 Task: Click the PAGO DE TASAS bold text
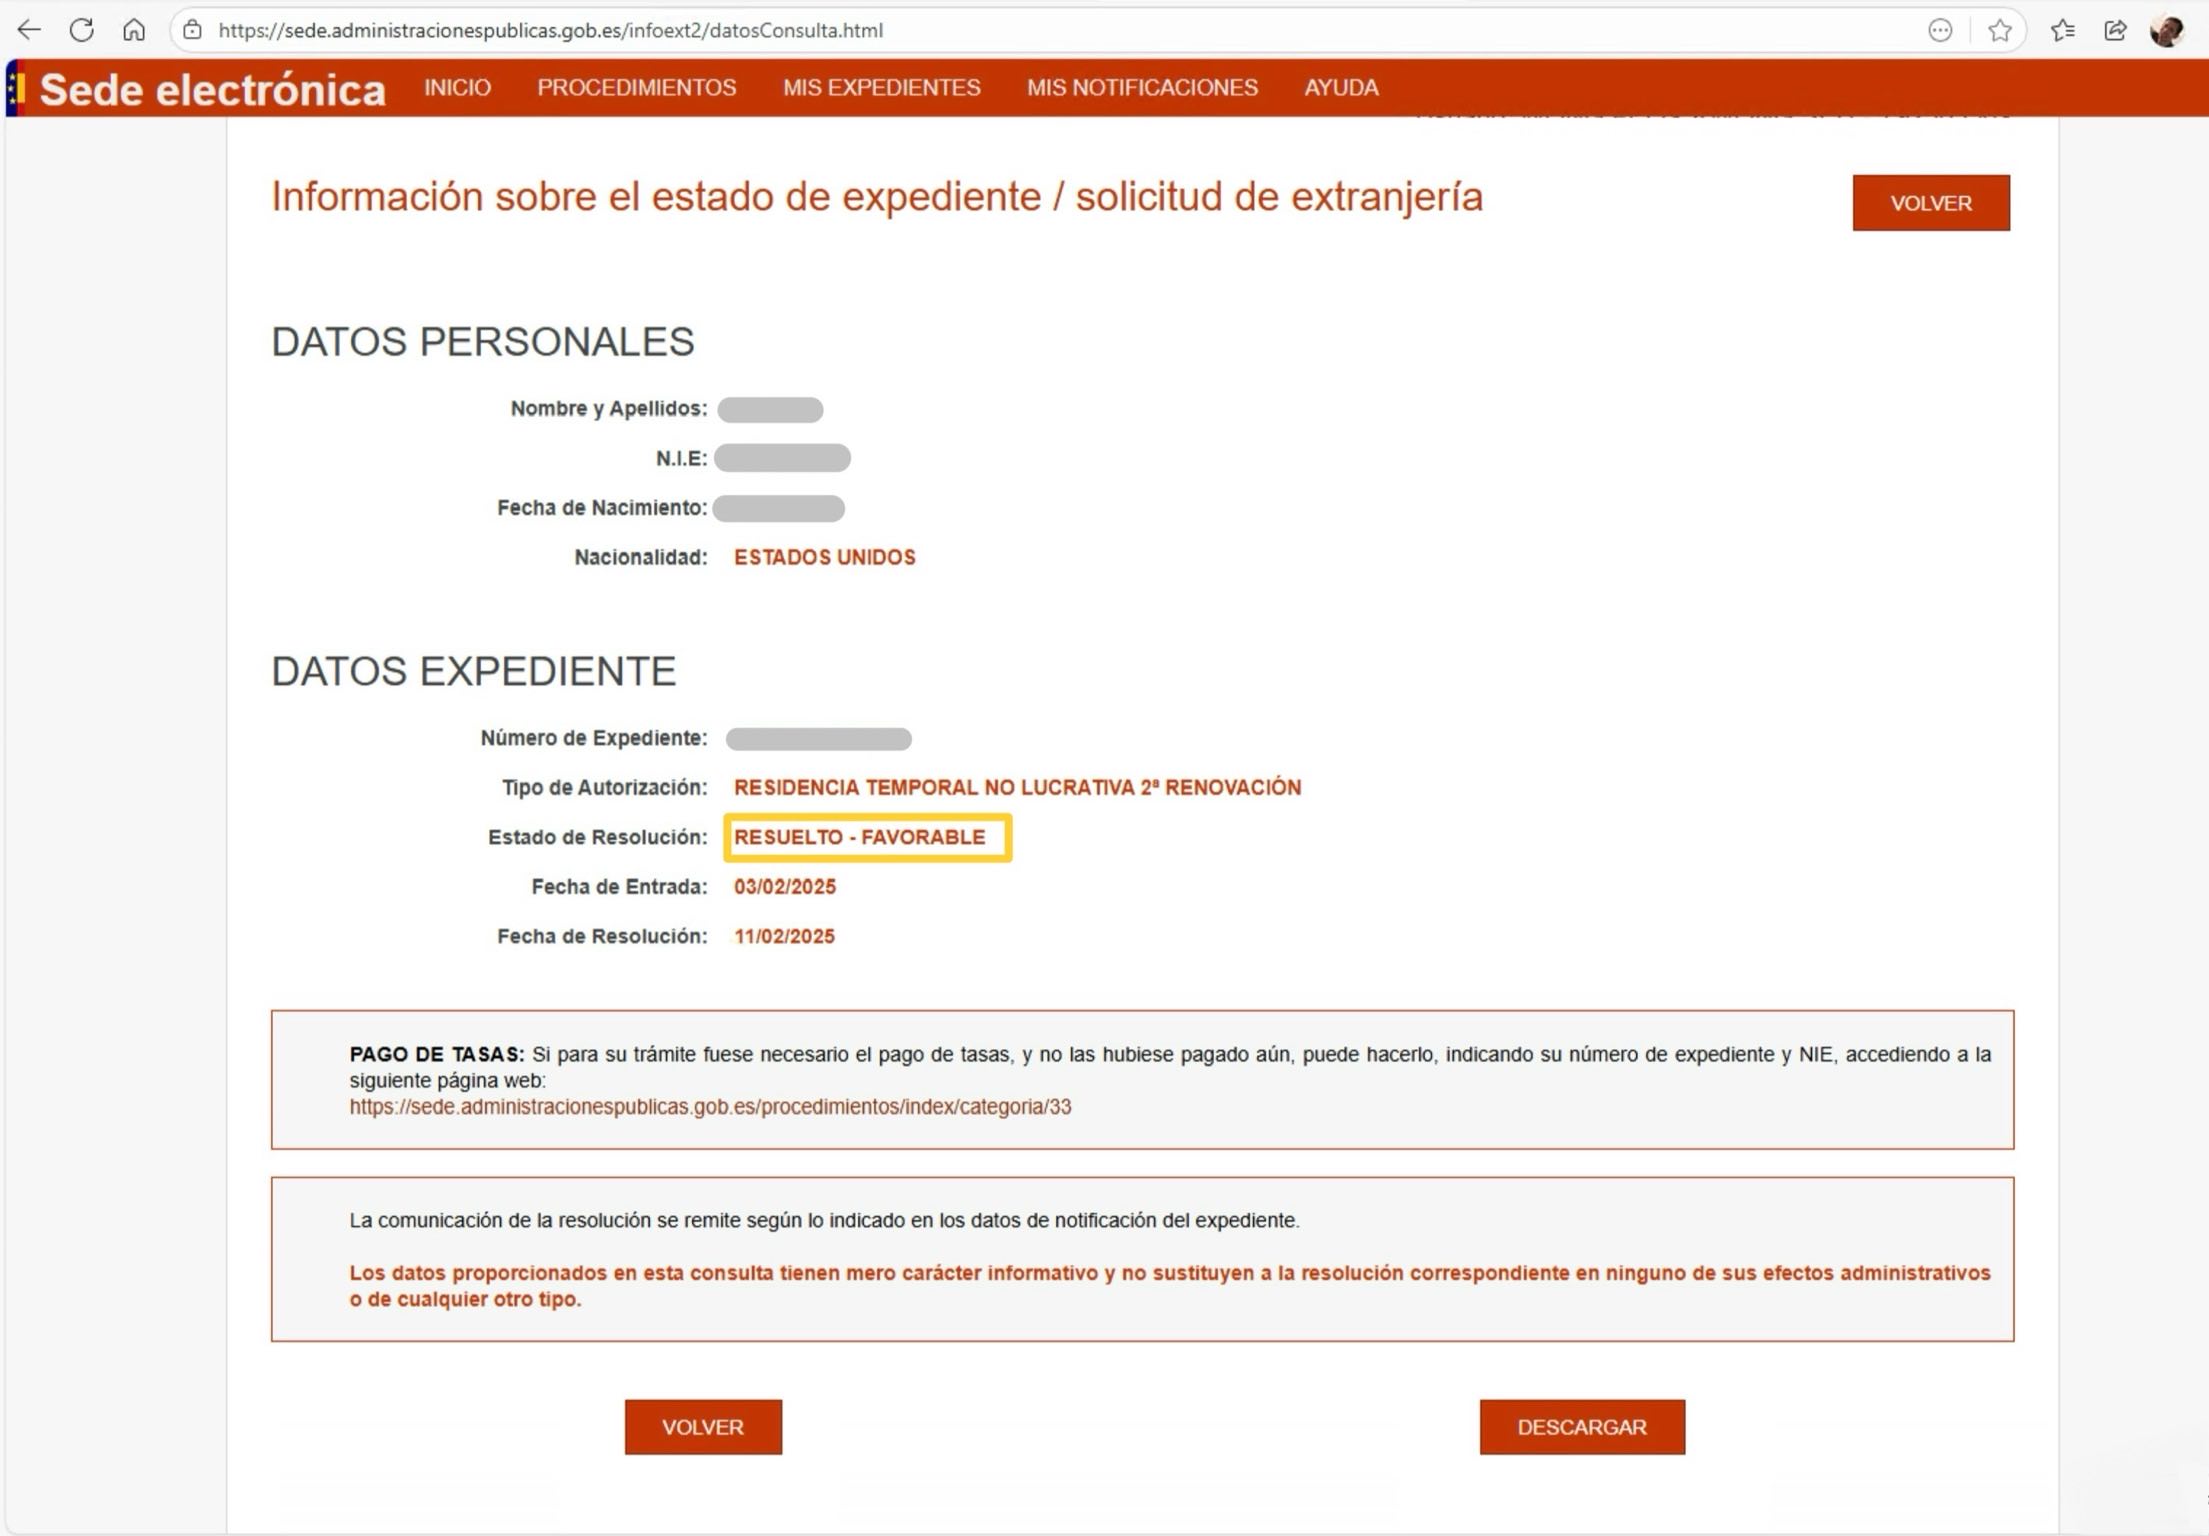(437, 1054)
